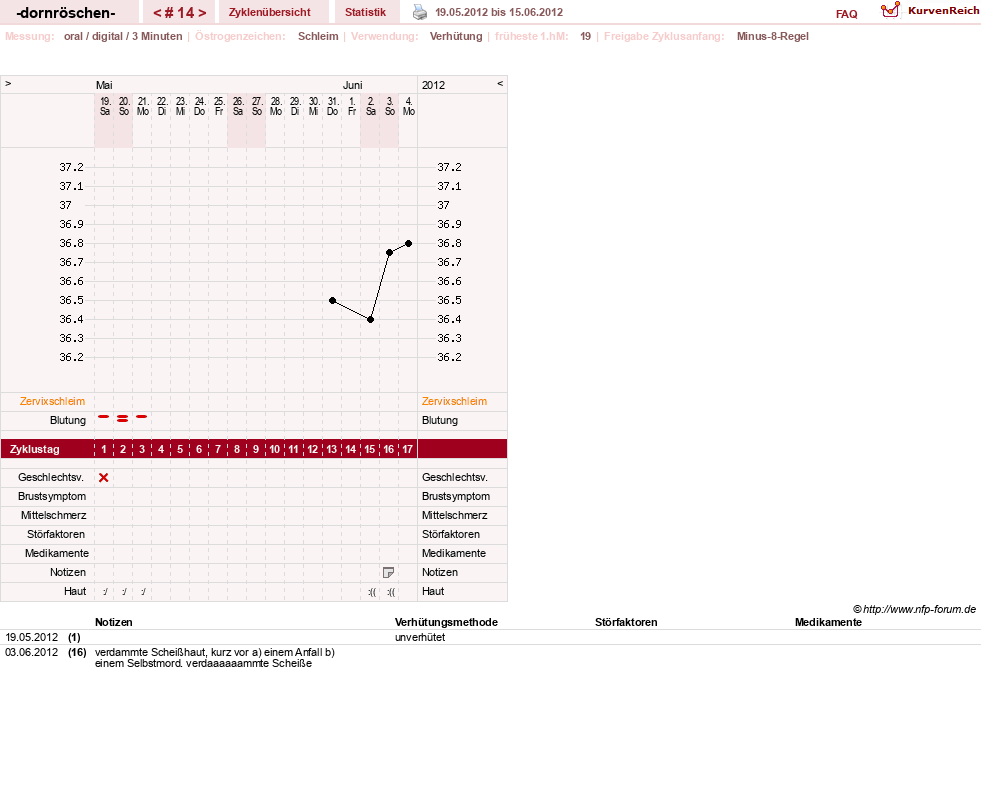Click the -dornröschen- user name
981x795 pixels.
[x=66, y=13]
